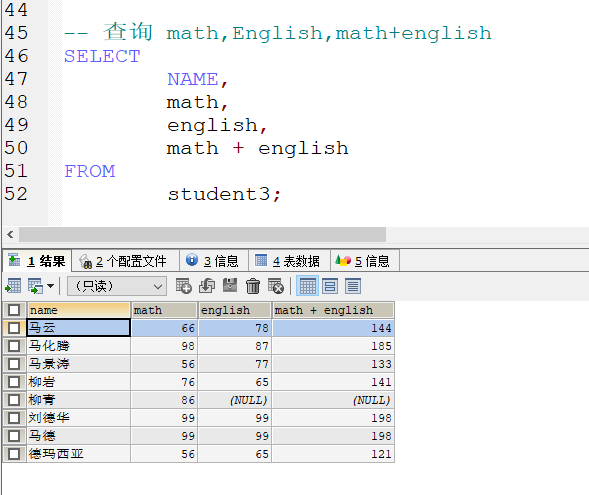Viewport: 589px width, 495px height.
Task: Check the row checkbox for 柳岩
Action: pos(14,382)
